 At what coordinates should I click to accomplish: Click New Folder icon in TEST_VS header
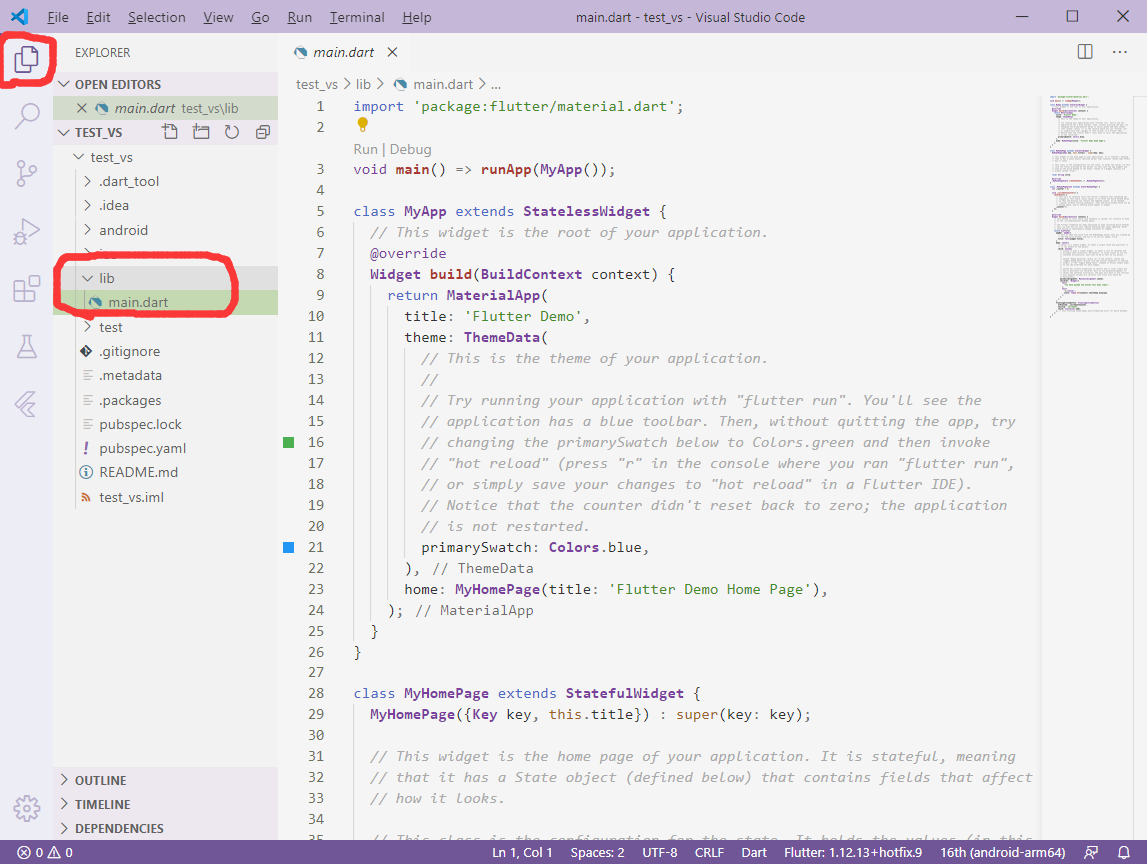coord(200,132)
